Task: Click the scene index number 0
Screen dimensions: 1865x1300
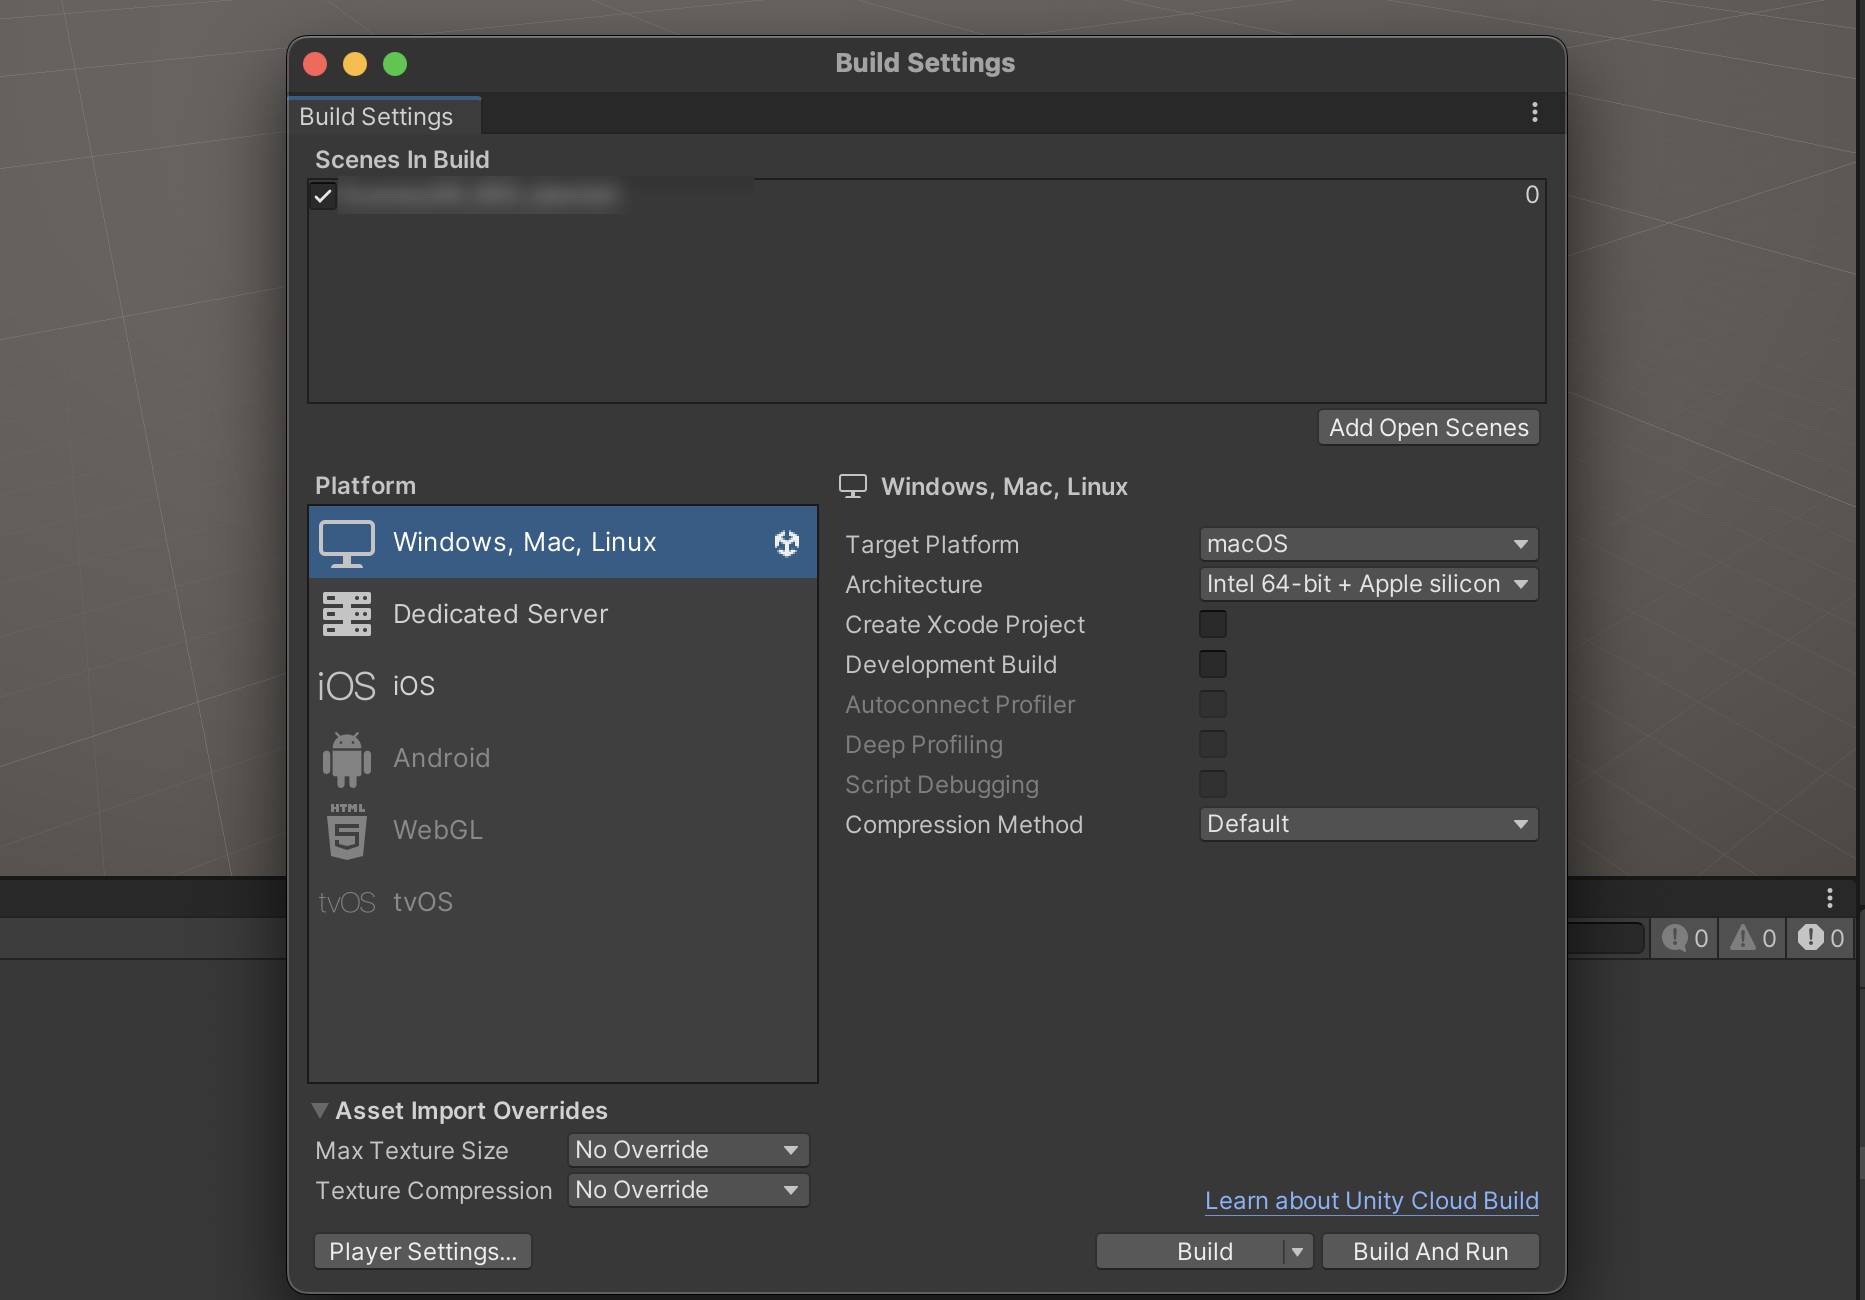Action: (x=1532, y=195)
